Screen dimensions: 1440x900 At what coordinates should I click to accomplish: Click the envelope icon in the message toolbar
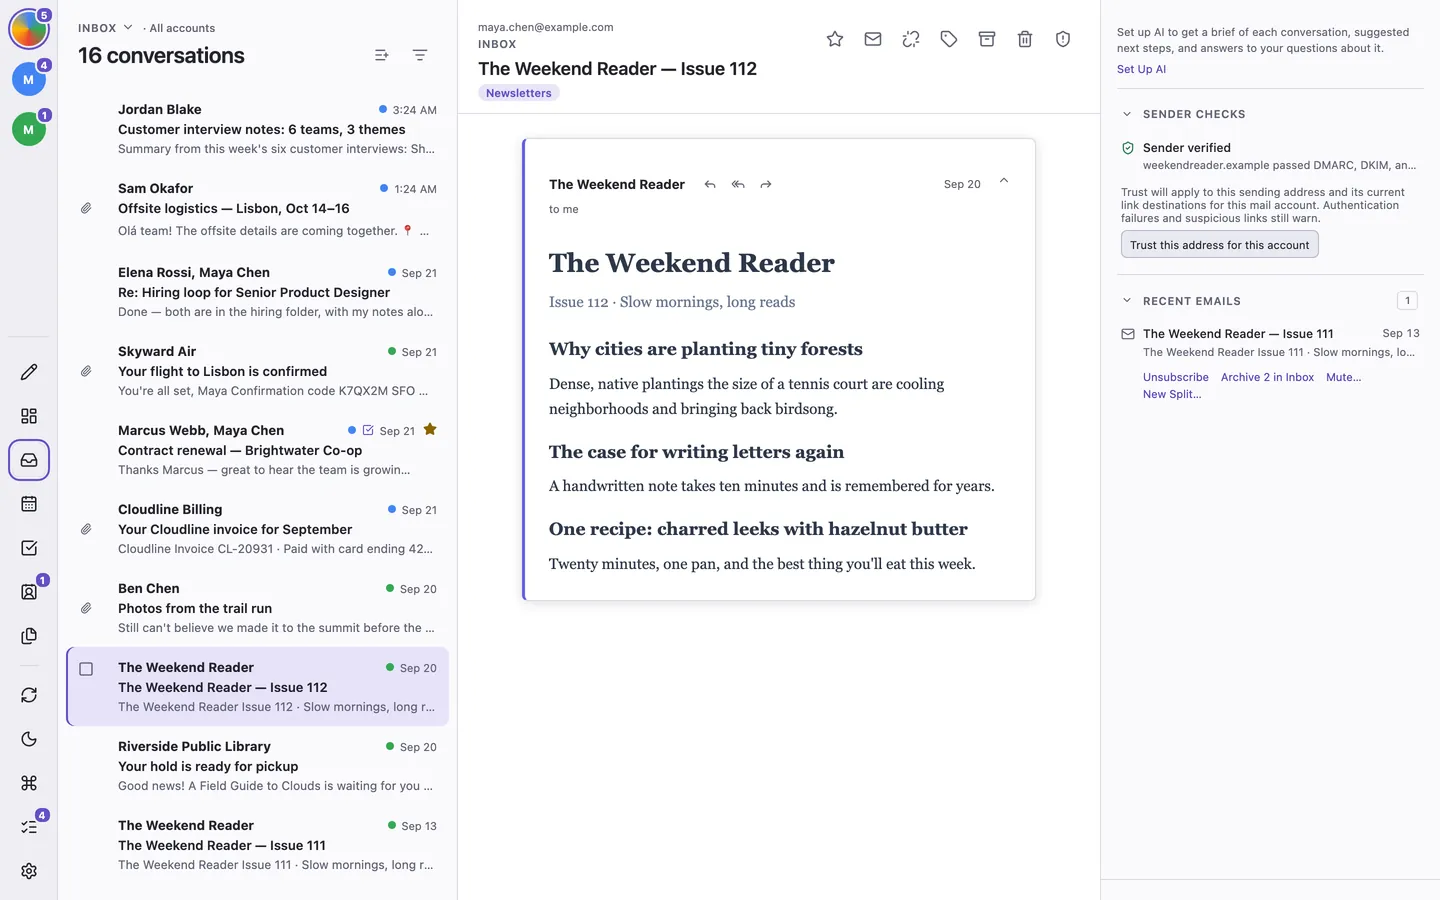tap(873, 39)
